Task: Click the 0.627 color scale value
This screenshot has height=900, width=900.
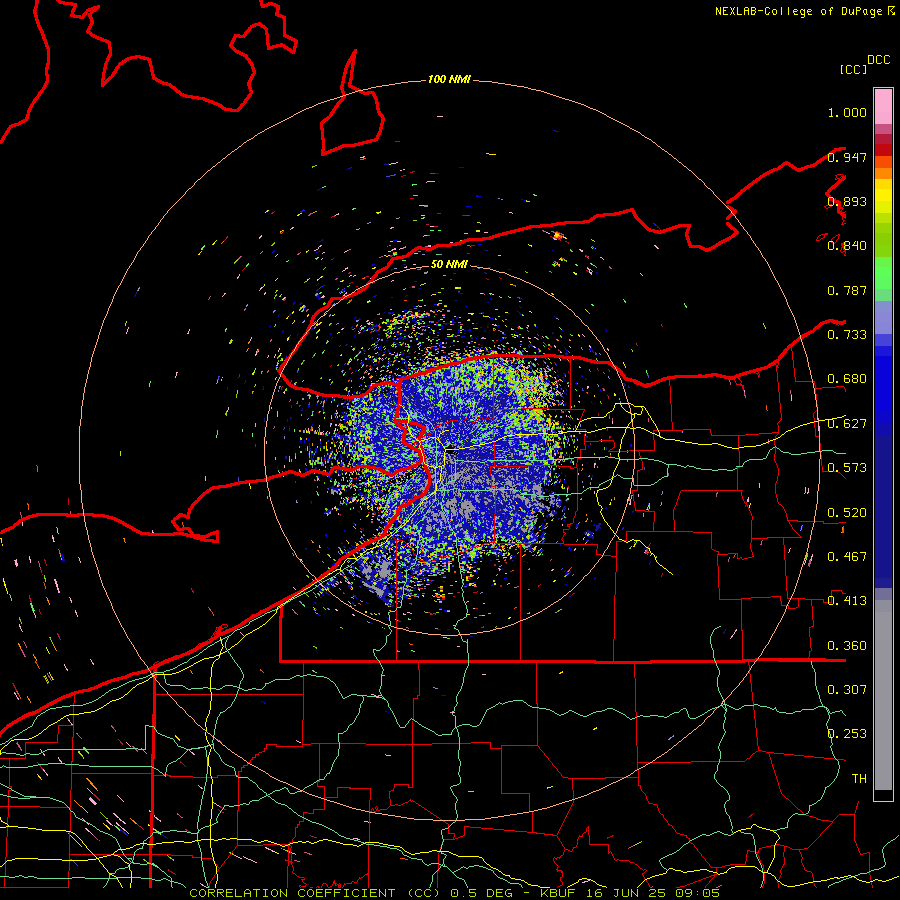Action: [847, 424]
